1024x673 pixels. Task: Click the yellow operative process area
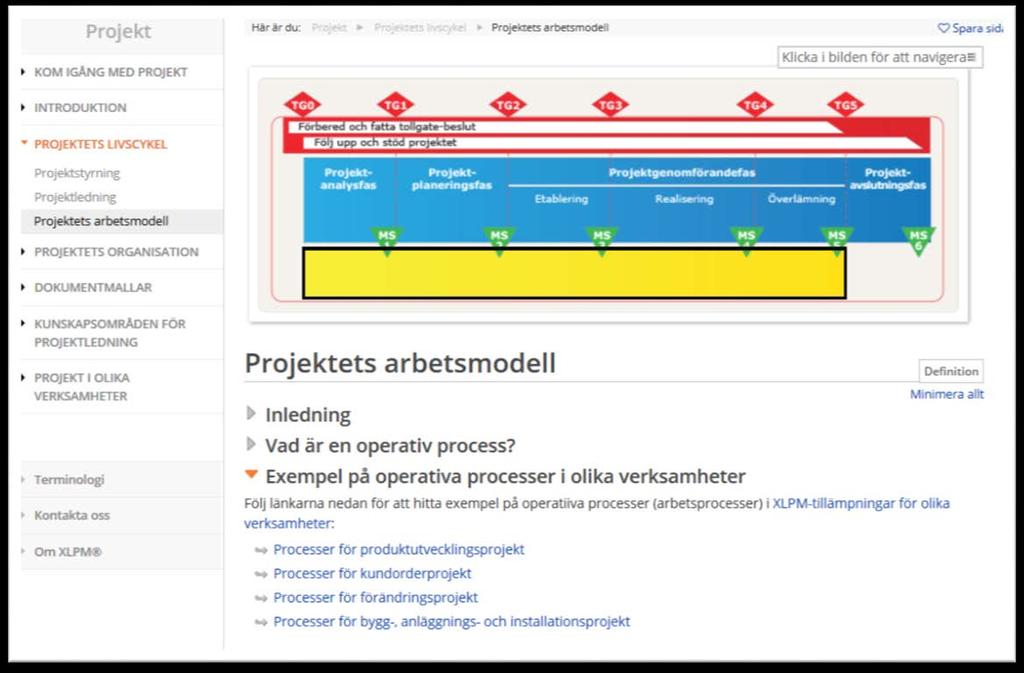click(x=574, y=274)
